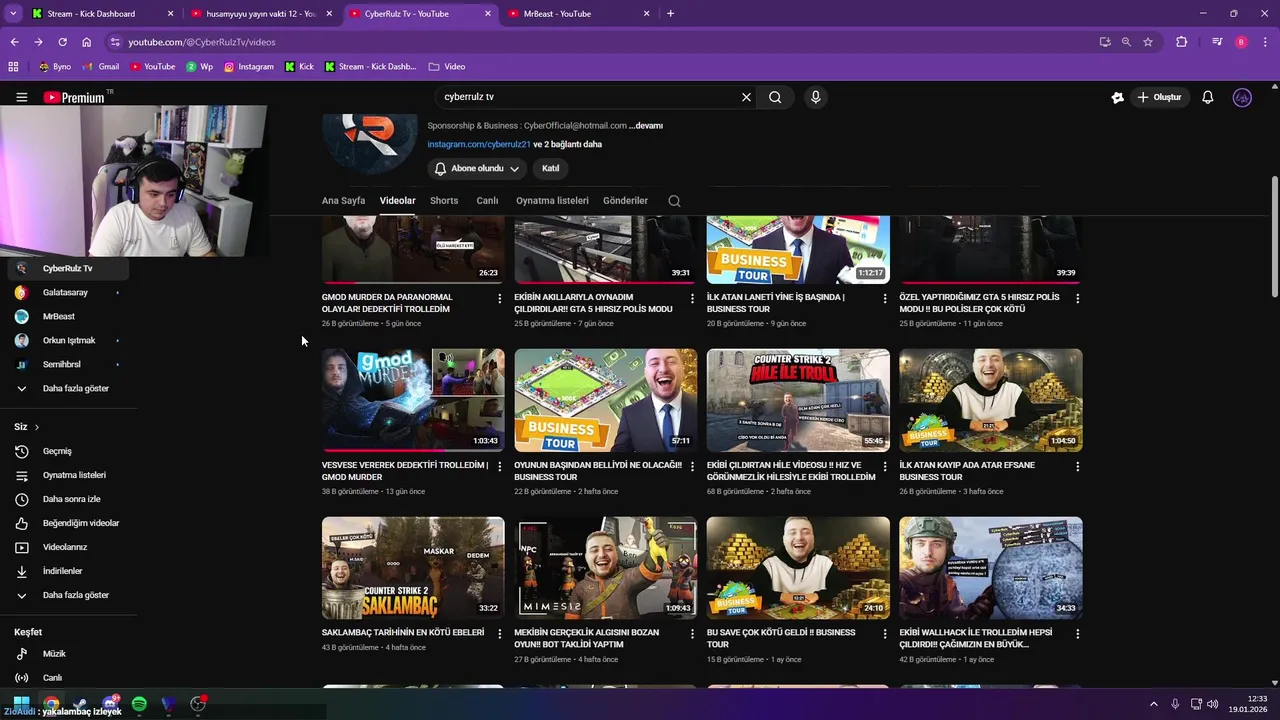Open options for SAKLAMBAÇ TARİHİNİN video
Screen dimensions: 1280x720
click(x=500, y=634)
